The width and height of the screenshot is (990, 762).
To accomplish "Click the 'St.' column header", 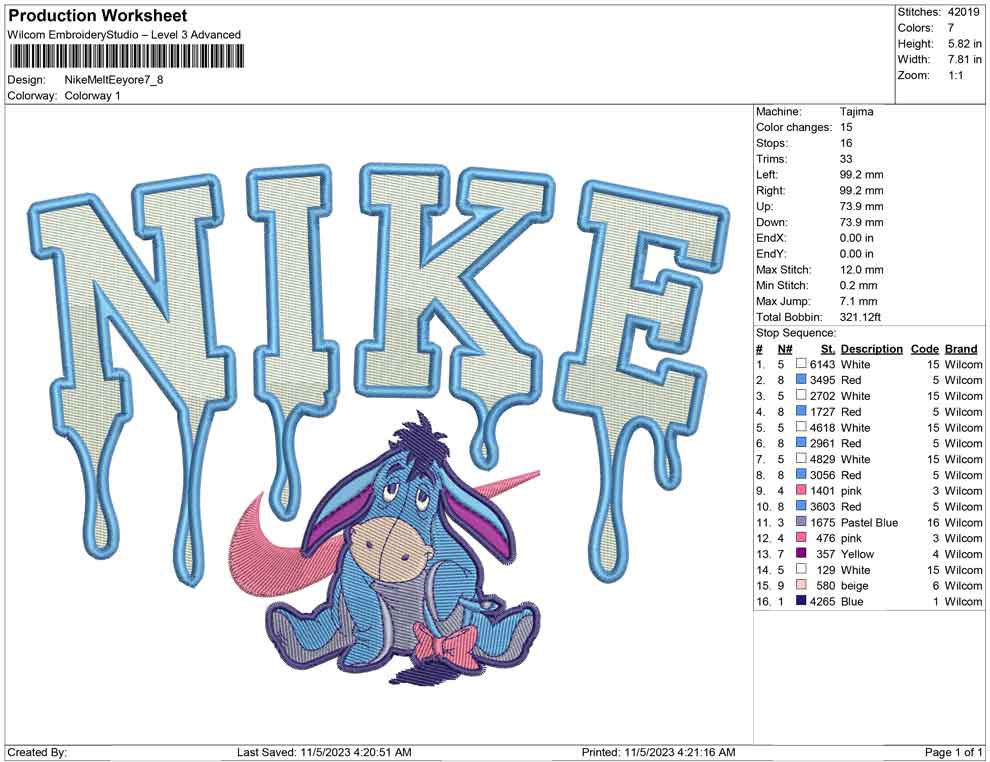I will (x=828, y=348).
